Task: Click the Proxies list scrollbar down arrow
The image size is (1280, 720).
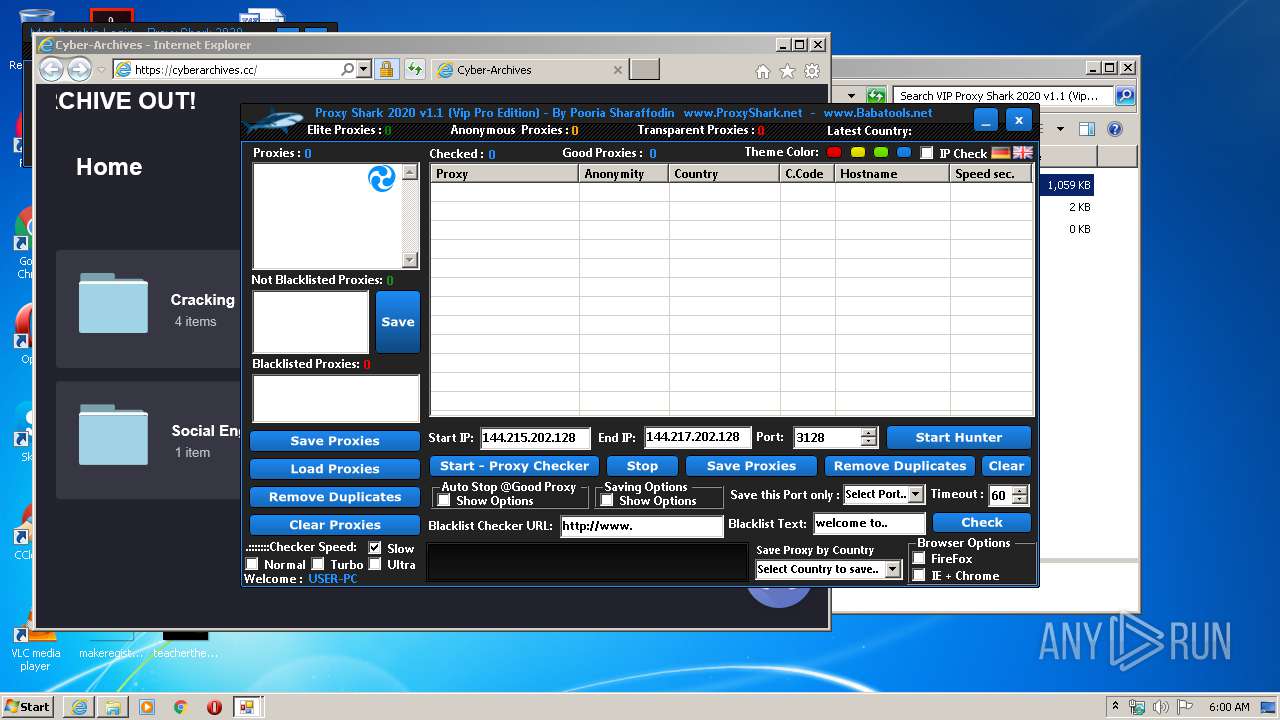Action: (410, 261)
